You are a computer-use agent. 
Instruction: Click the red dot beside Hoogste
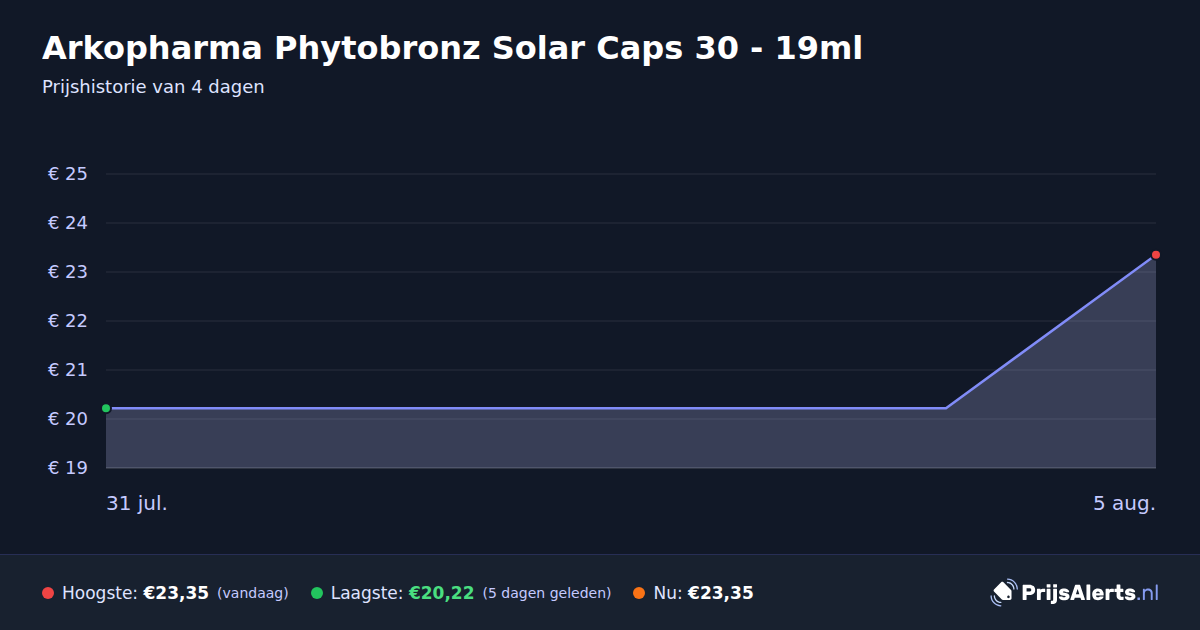click(48, 593)
